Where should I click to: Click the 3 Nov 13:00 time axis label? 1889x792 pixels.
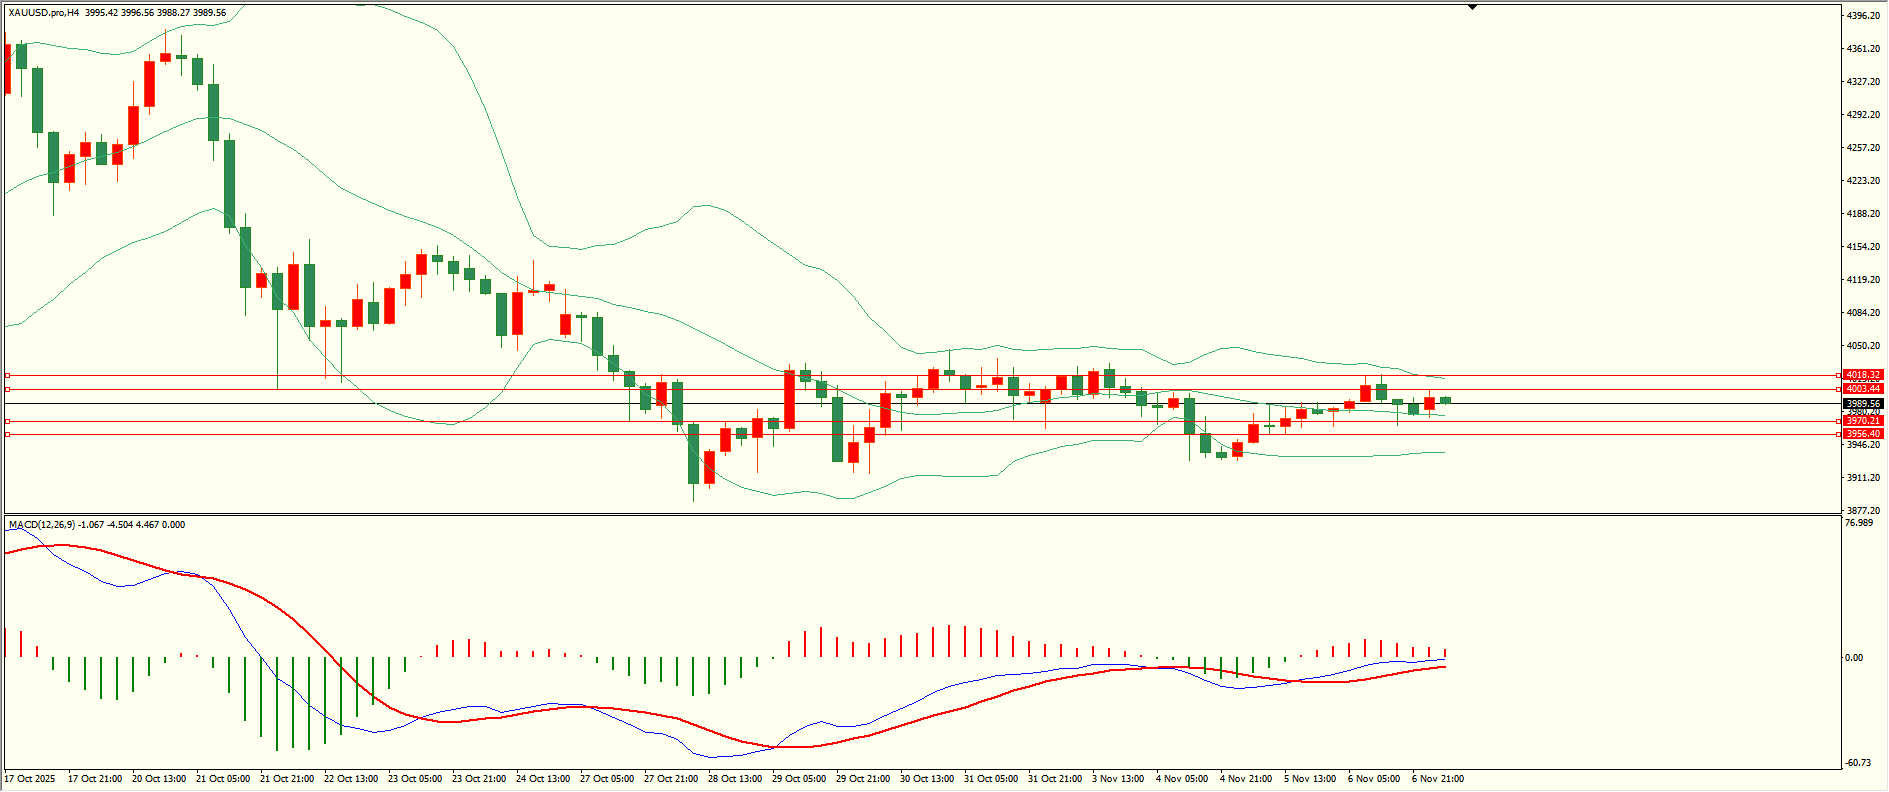(x=1118, y=779)
